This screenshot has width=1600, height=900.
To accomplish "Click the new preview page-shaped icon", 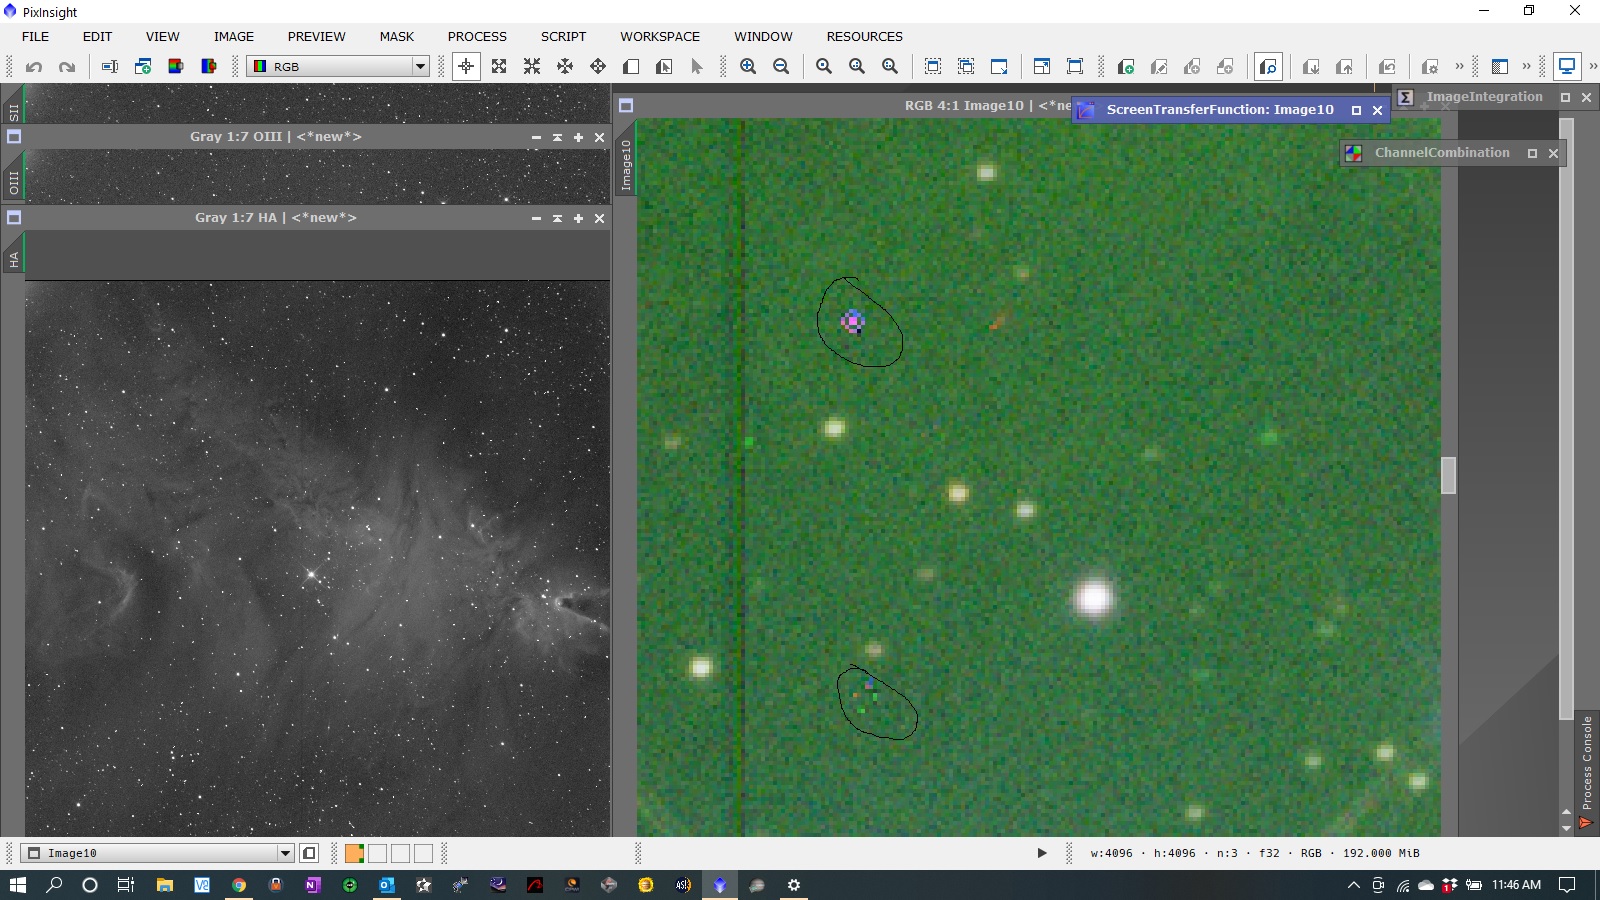I will (631, 67).
